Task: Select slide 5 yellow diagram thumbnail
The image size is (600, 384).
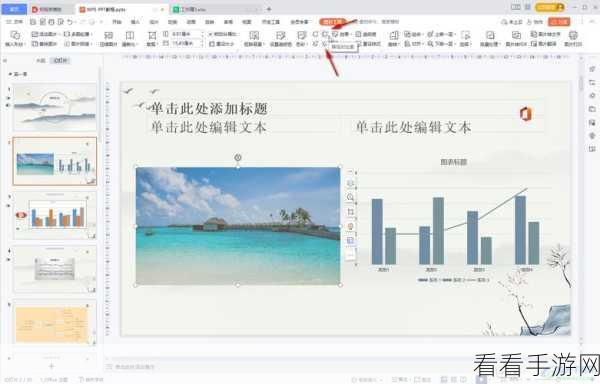Action: [x=55, y=323]
